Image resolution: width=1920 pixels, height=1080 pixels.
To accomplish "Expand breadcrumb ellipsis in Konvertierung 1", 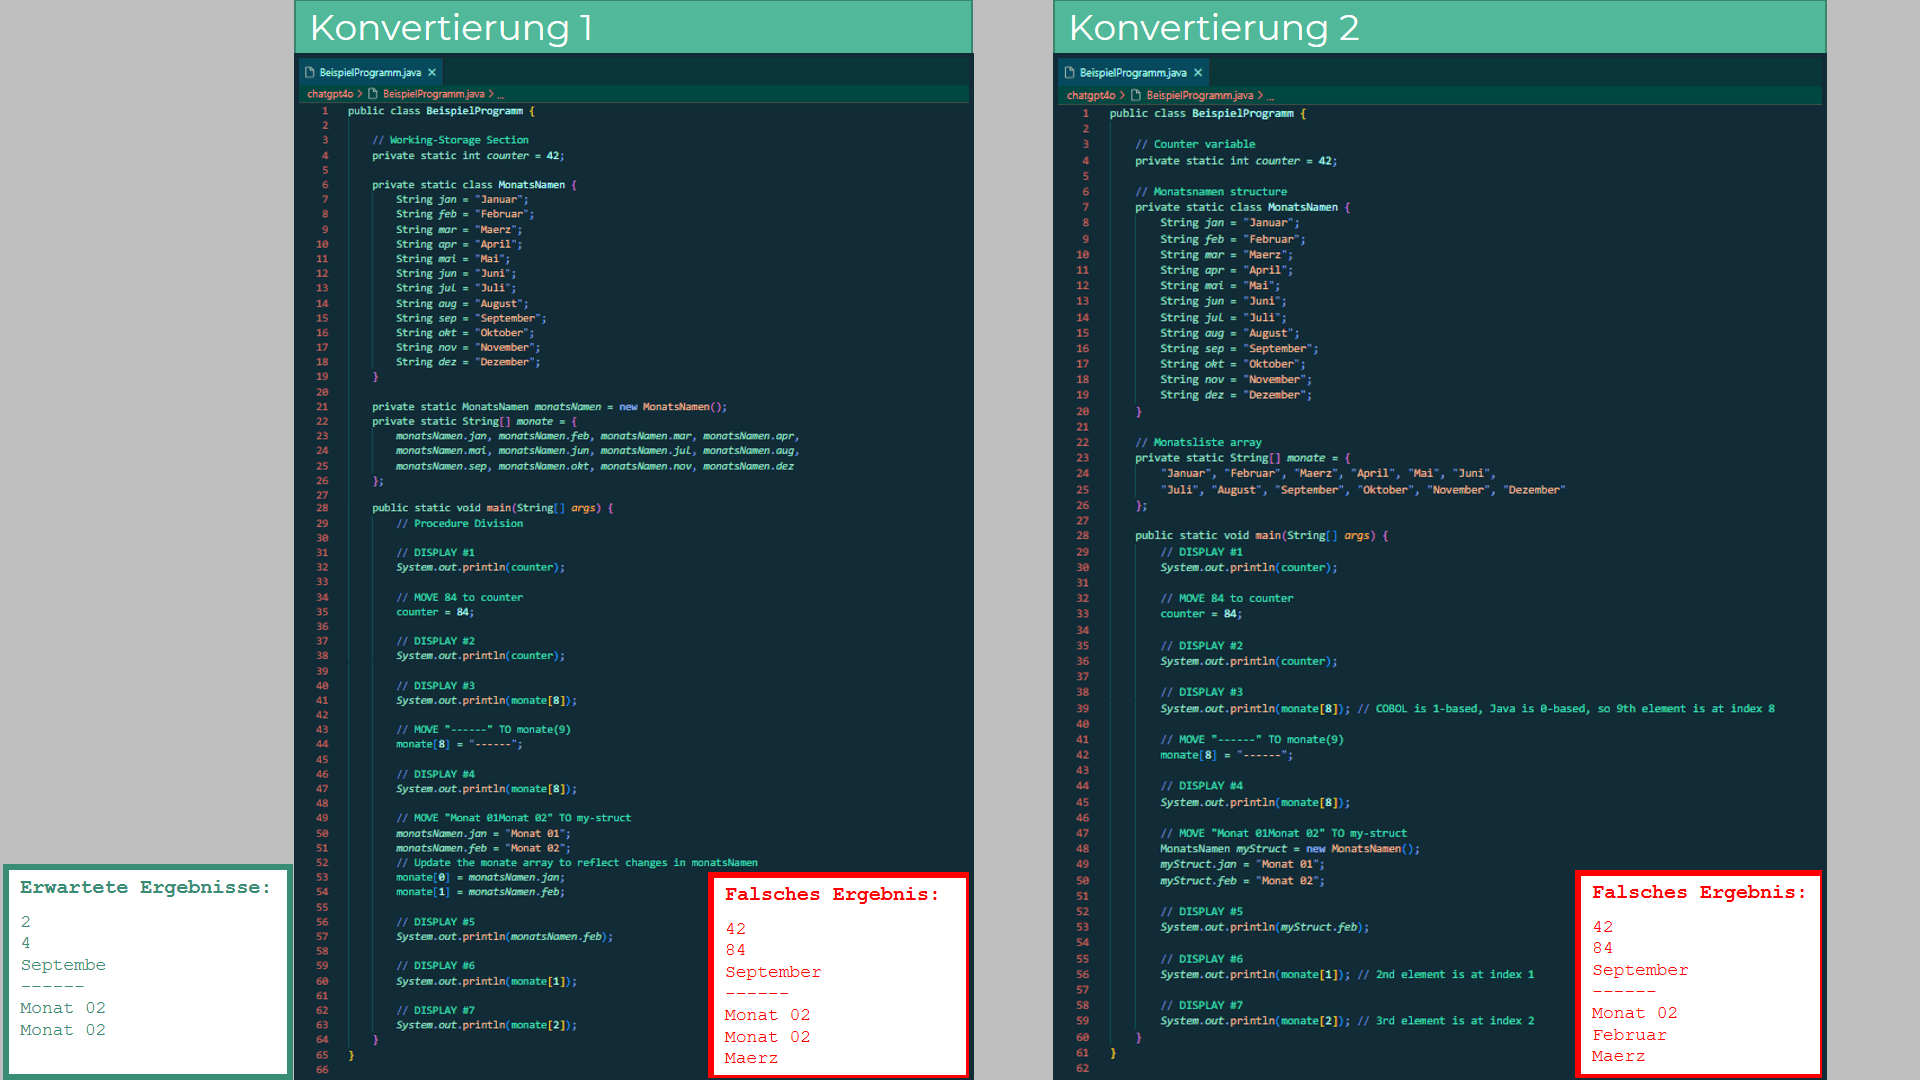I will coord(501,95).
